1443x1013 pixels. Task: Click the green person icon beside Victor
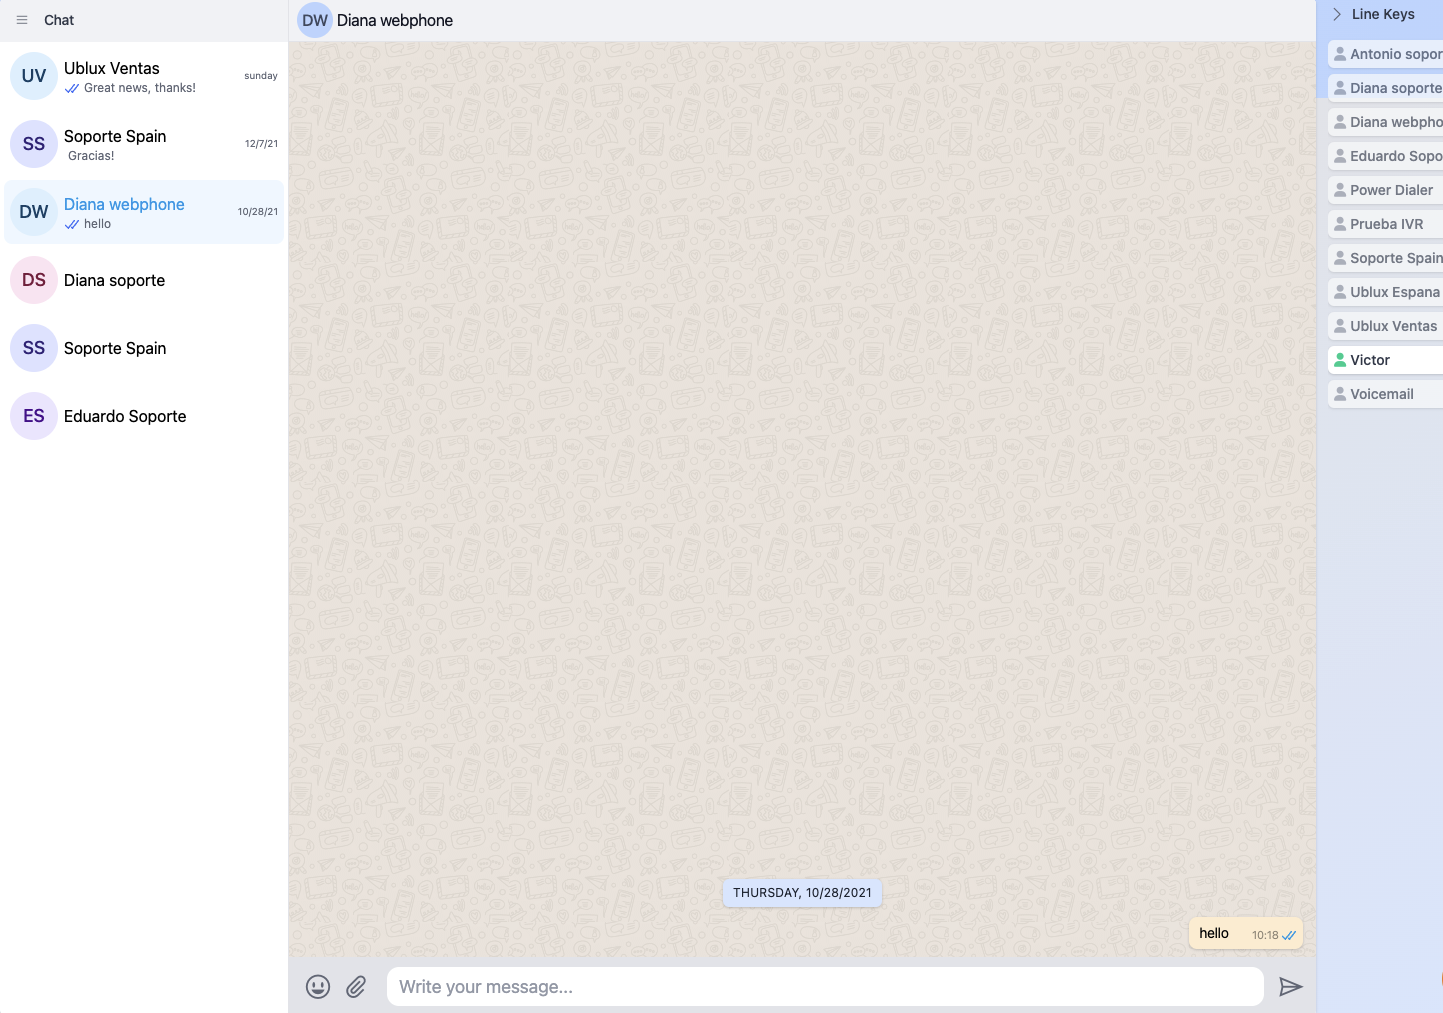(1340, 360)
